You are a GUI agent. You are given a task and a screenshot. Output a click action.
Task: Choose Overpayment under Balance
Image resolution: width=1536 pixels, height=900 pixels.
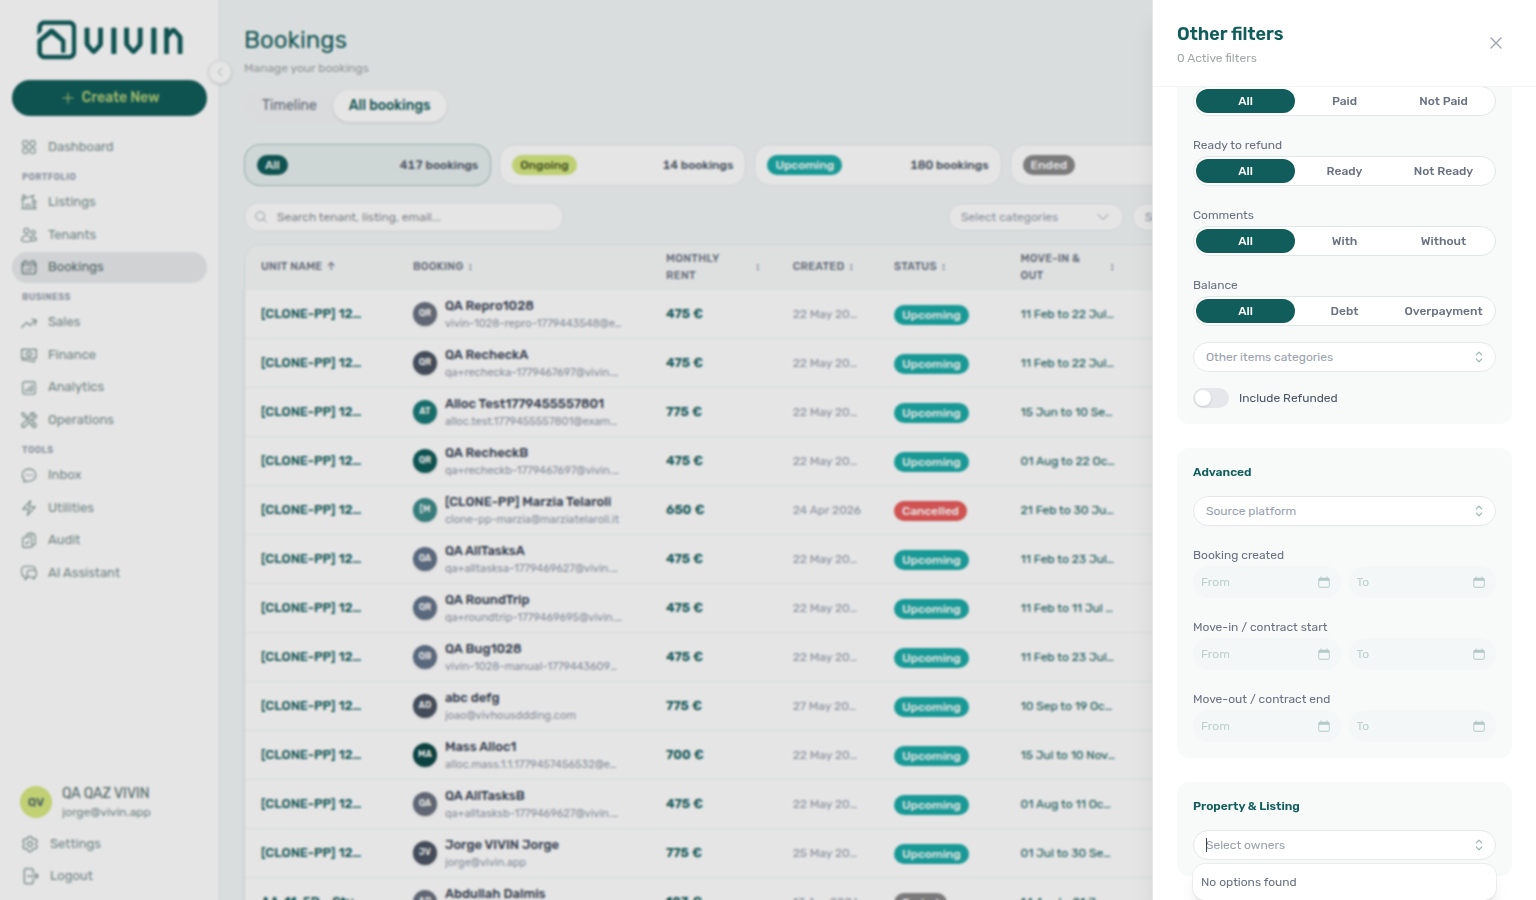pyautogui.click(x=1443, y=311)
